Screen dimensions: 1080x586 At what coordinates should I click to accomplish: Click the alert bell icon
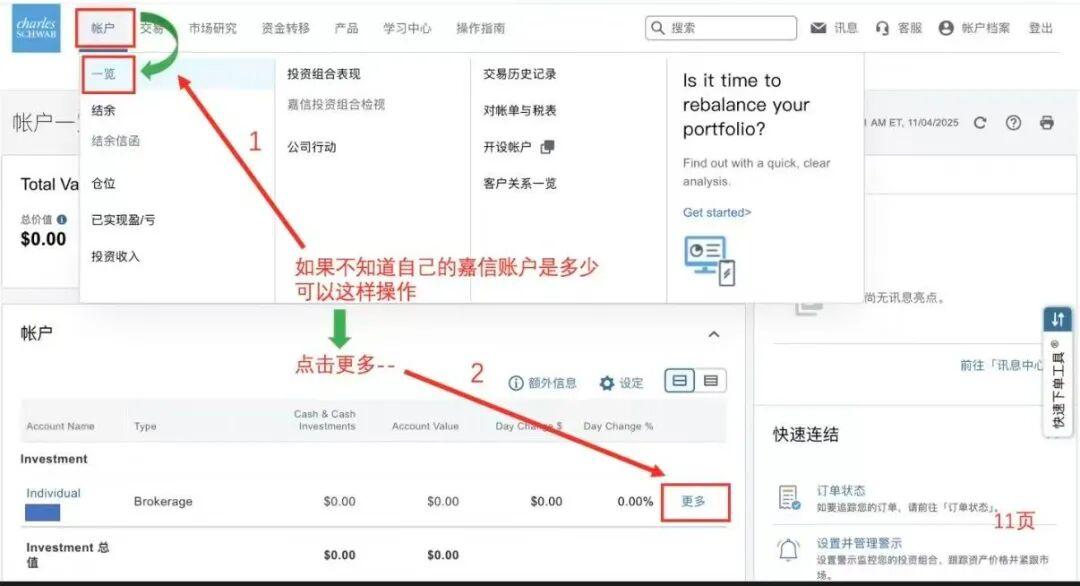(789, 550)
